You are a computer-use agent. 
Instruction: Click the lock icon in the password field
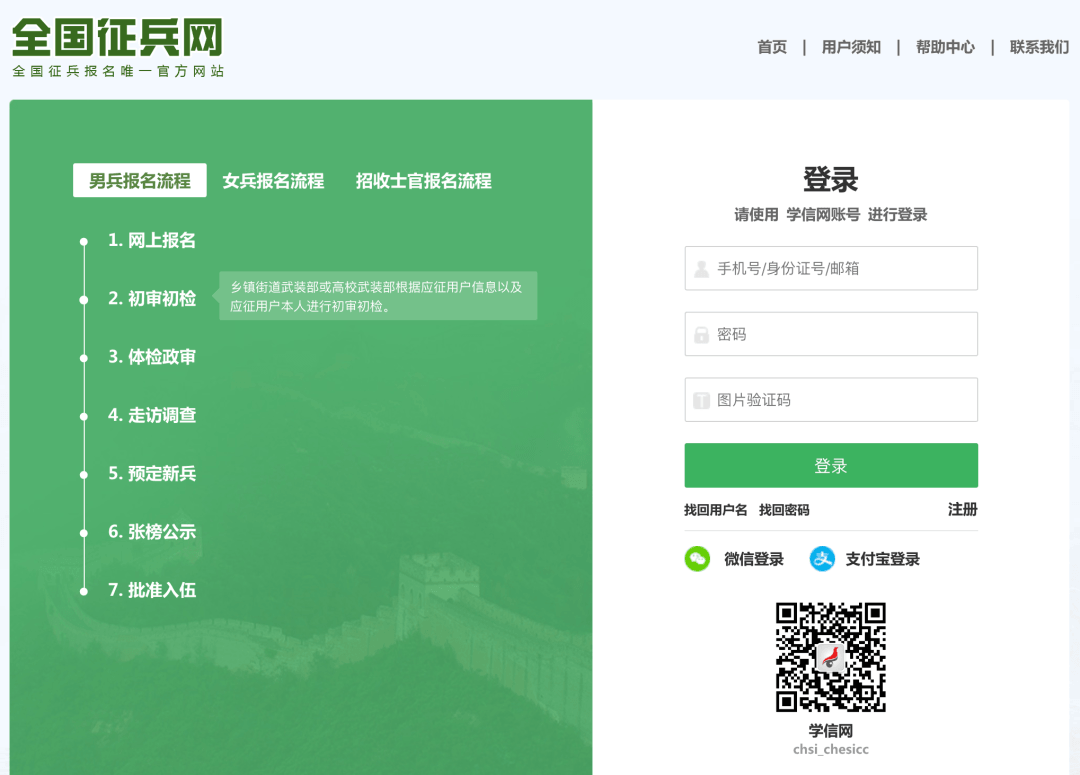point(700,334)
